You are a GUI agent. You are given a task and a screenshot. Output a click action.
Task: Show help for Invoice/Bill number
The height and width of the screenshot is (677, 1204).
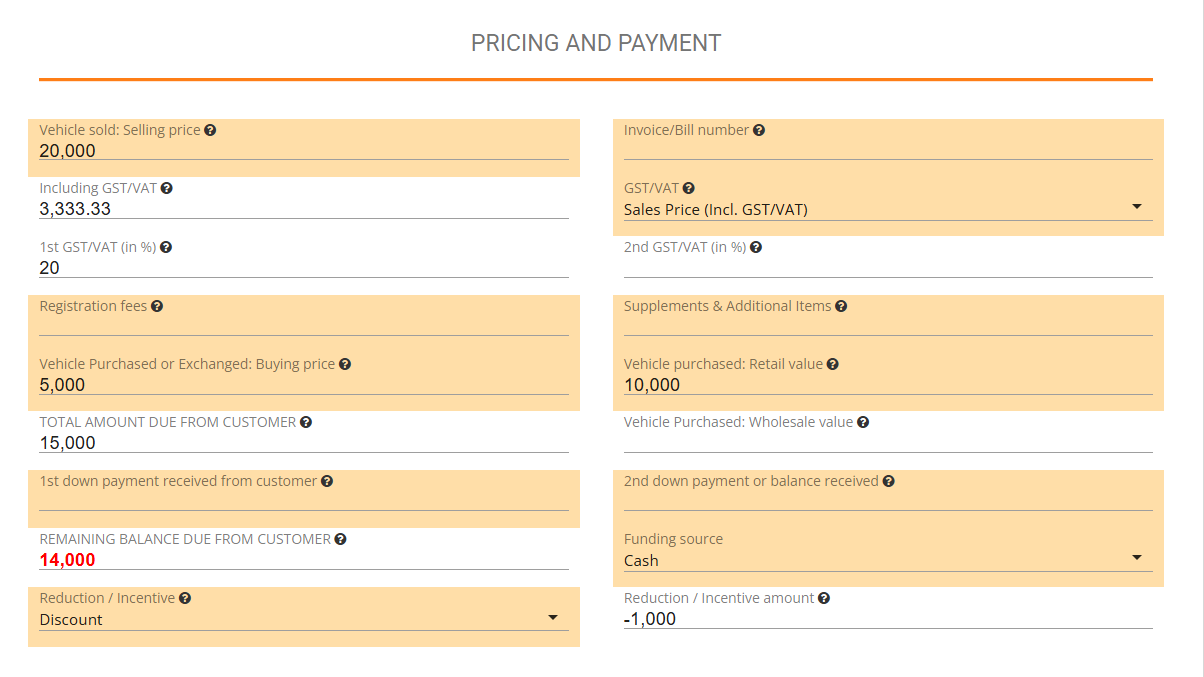[x=759, y=130]
